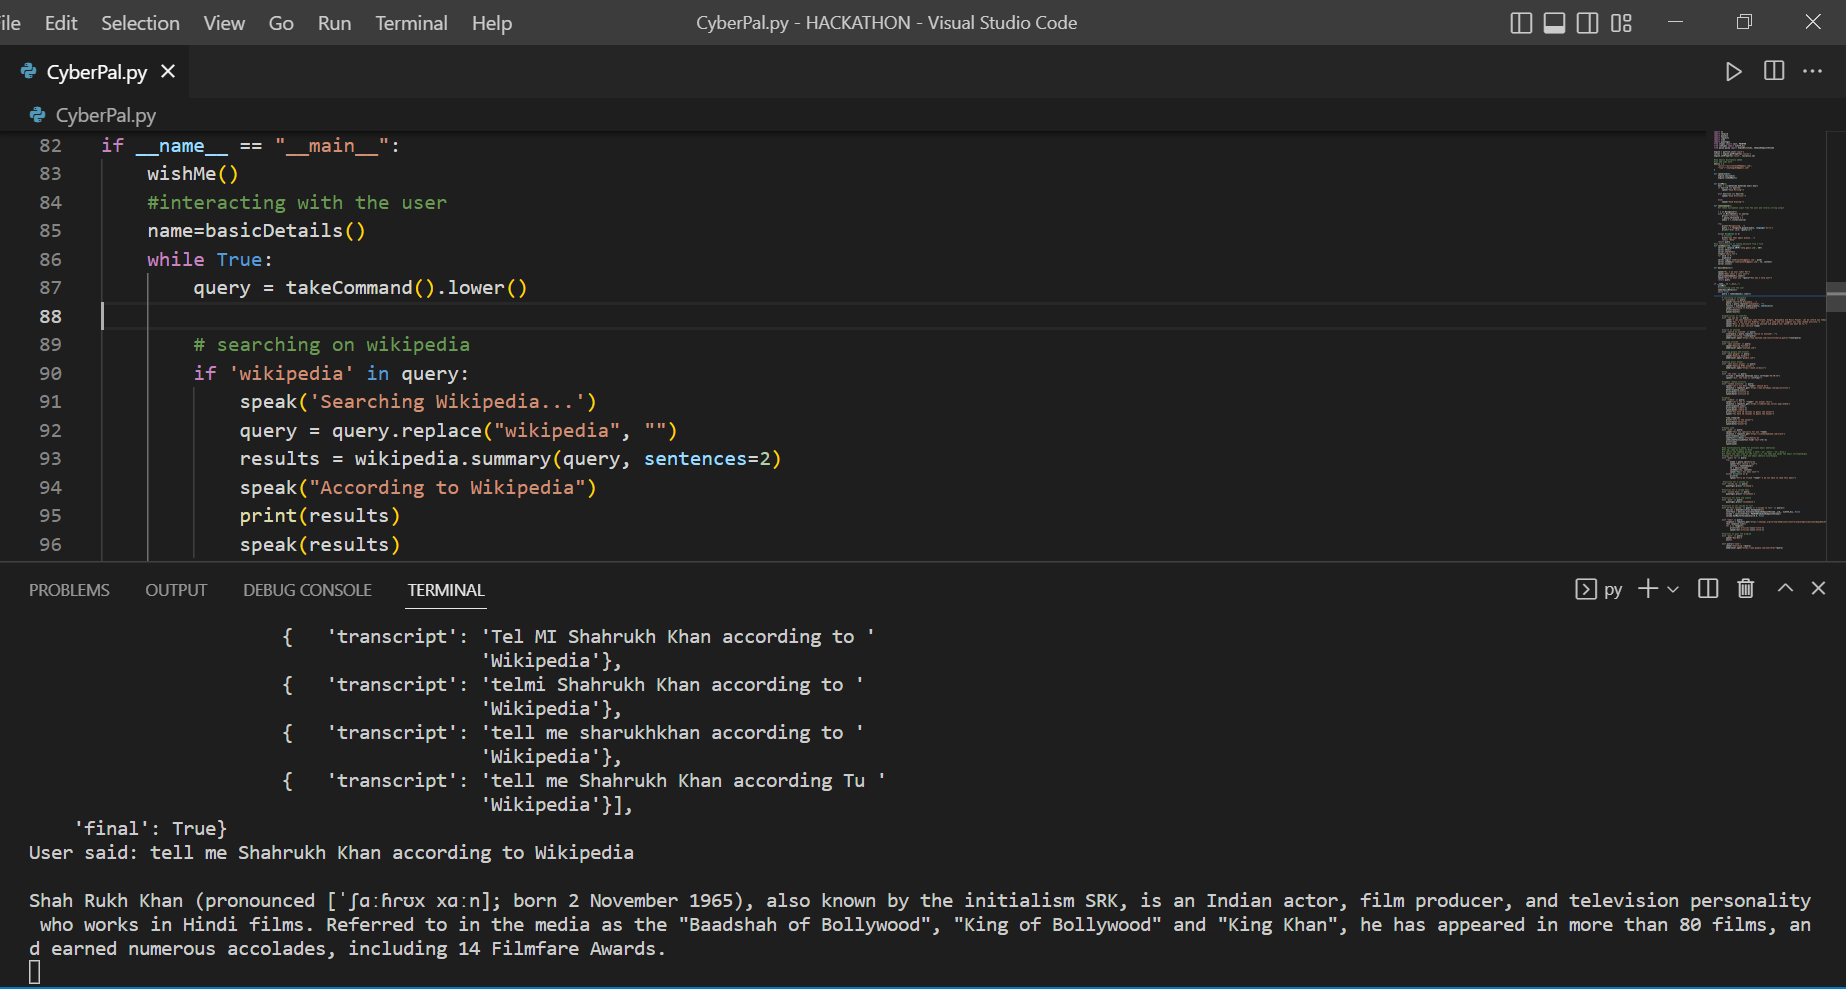1846x989 pixels.
Task: Toggle the primary side bar layout
Action: point(1520,23)
